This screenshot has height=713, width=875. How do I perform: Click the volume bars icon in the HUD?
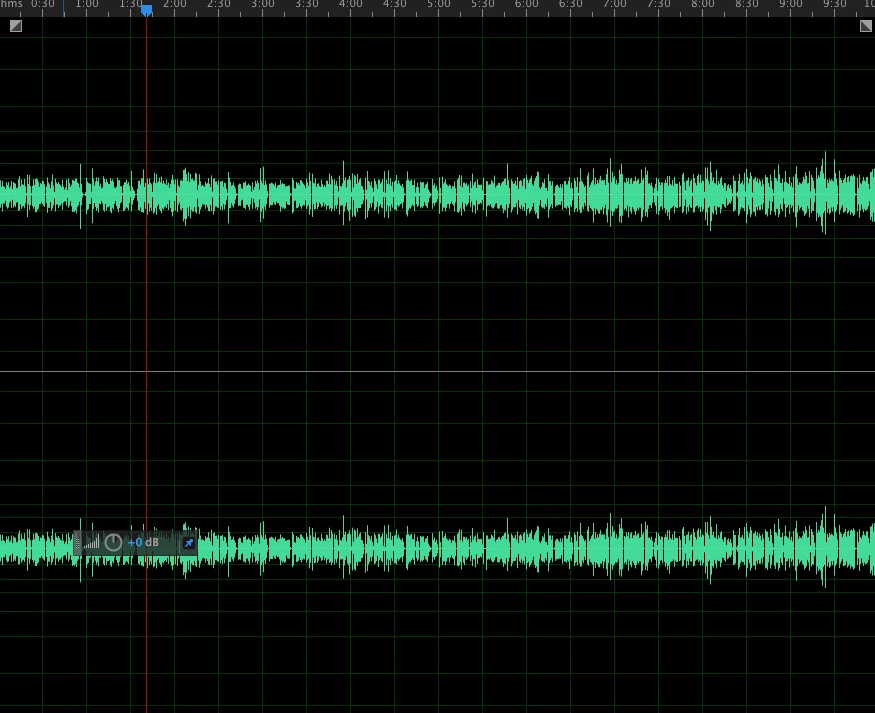[x=92, y=542]
